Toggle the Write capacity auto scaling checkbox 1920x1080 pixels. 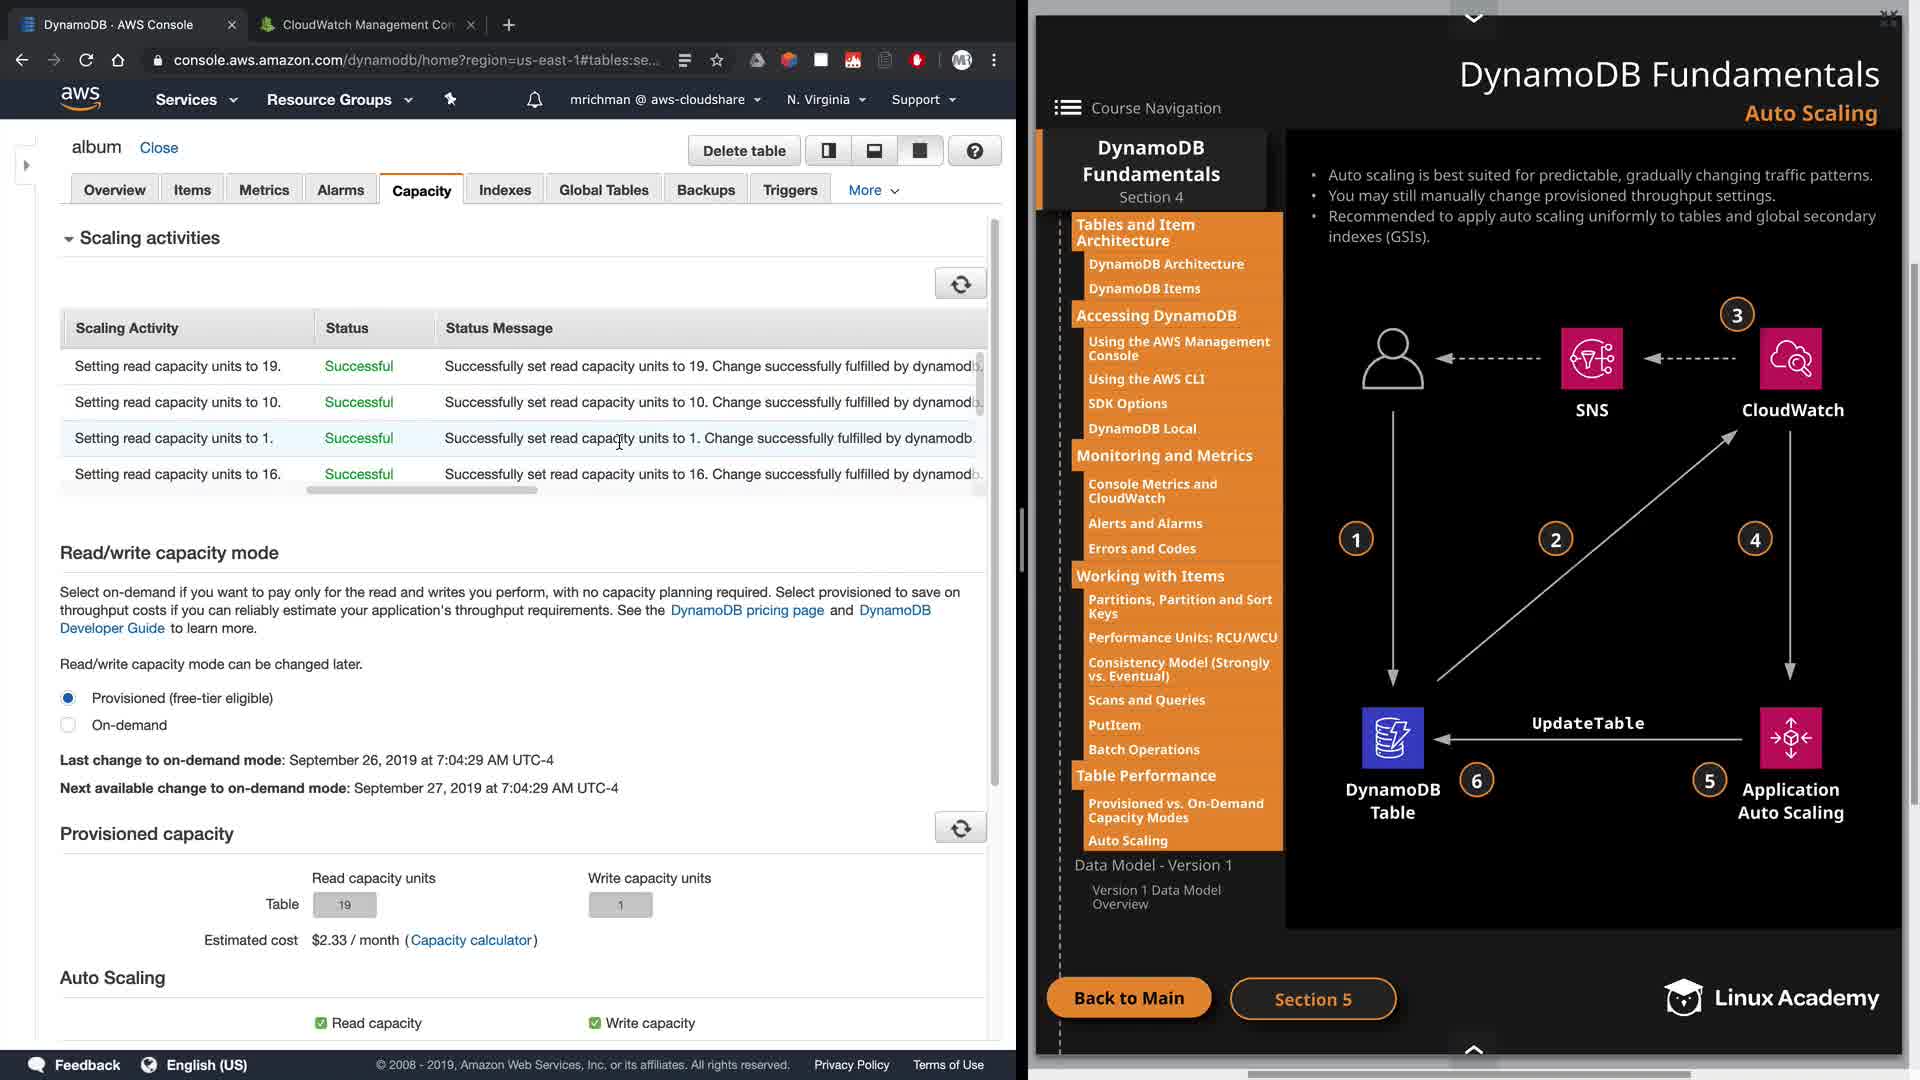[x=595, y=1023]
